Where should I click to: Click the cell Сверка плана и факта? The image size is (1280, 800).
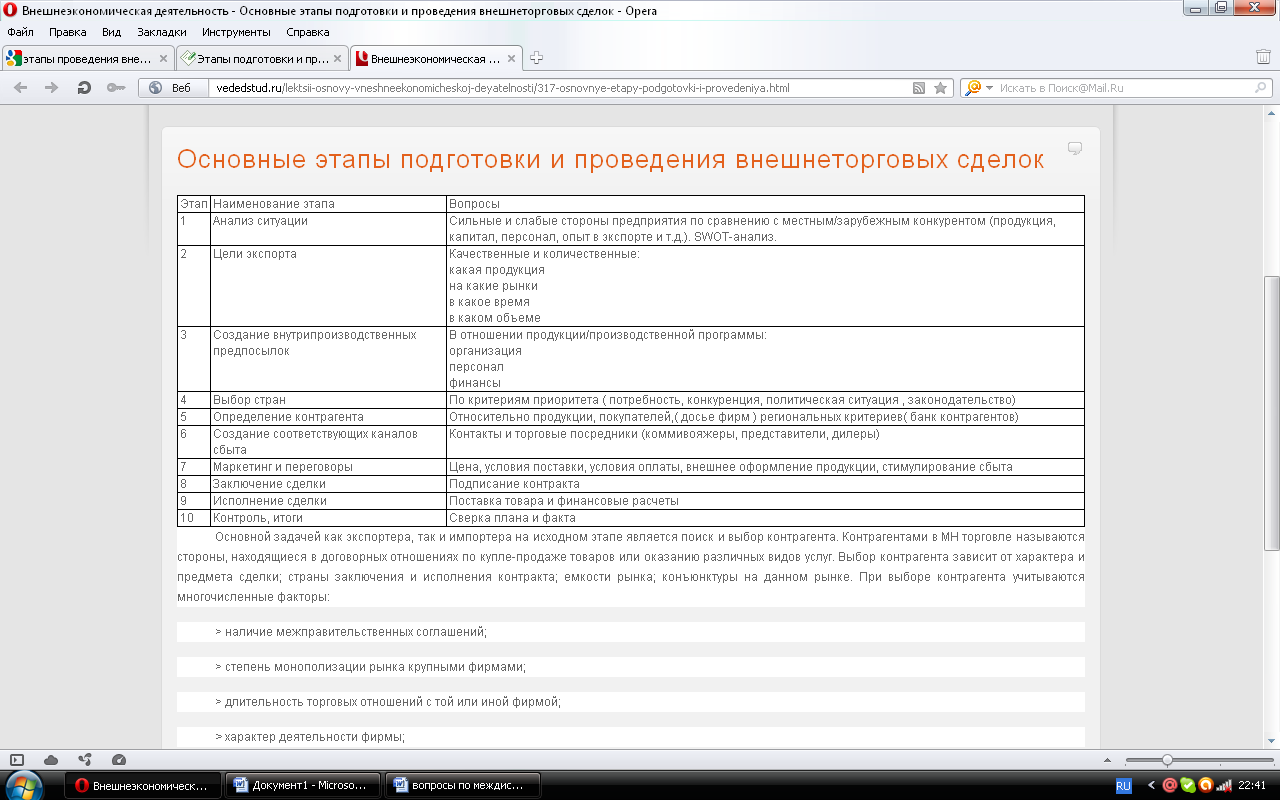click(765, 518)
